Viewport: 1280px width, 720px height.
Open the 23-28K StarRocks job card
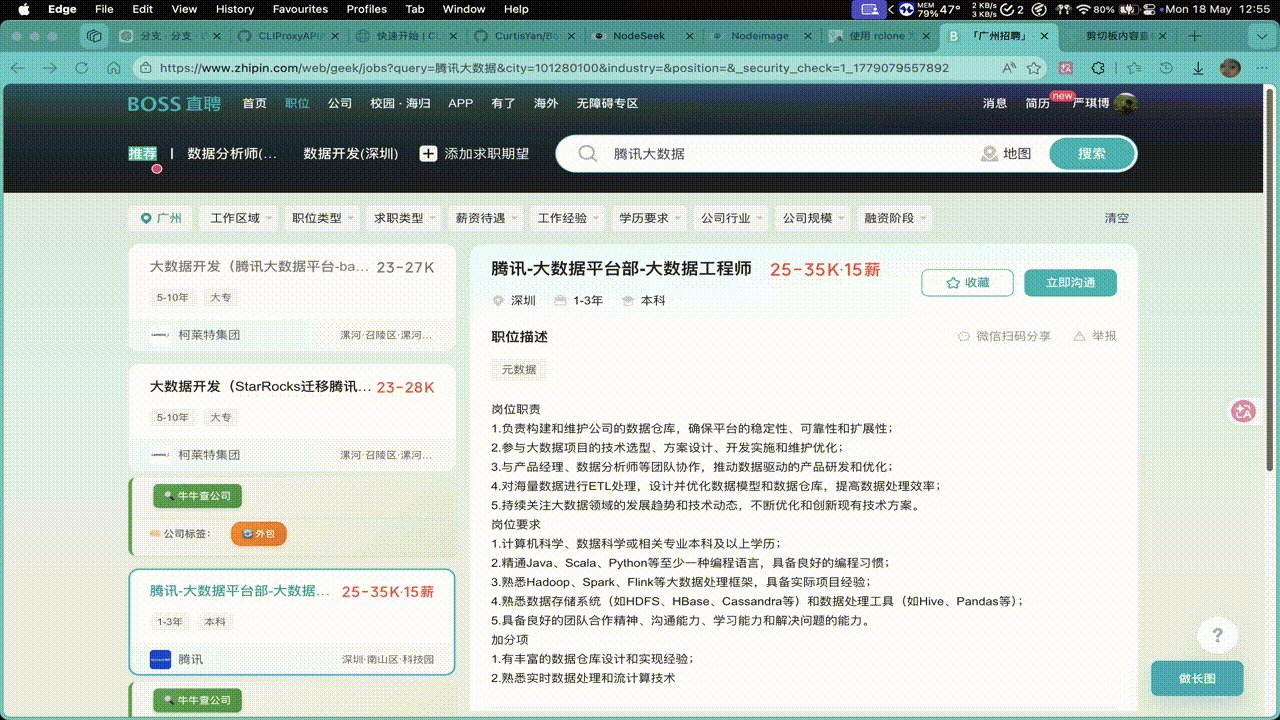click(x=292, y=417)
